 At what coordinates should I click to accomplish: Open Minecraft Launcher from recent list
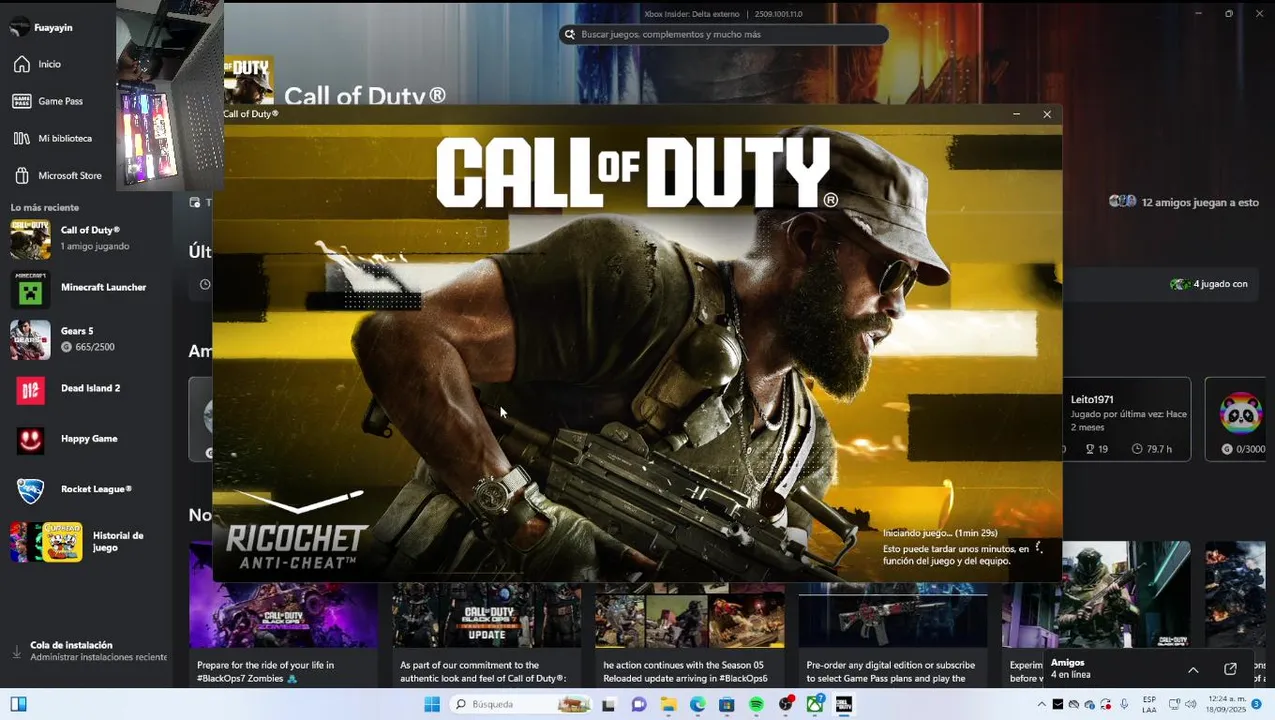click(x=85, y=288)
